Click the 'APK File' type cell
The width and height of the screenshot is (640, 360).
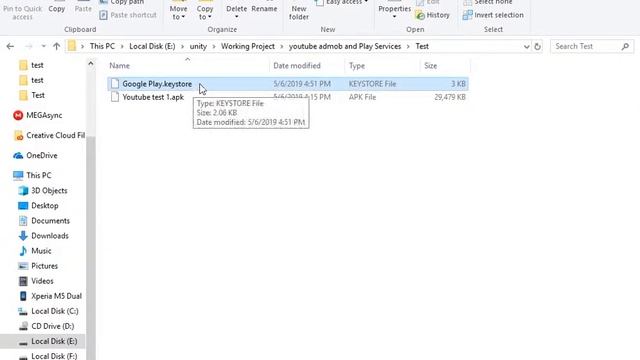(x=362, y=97)
